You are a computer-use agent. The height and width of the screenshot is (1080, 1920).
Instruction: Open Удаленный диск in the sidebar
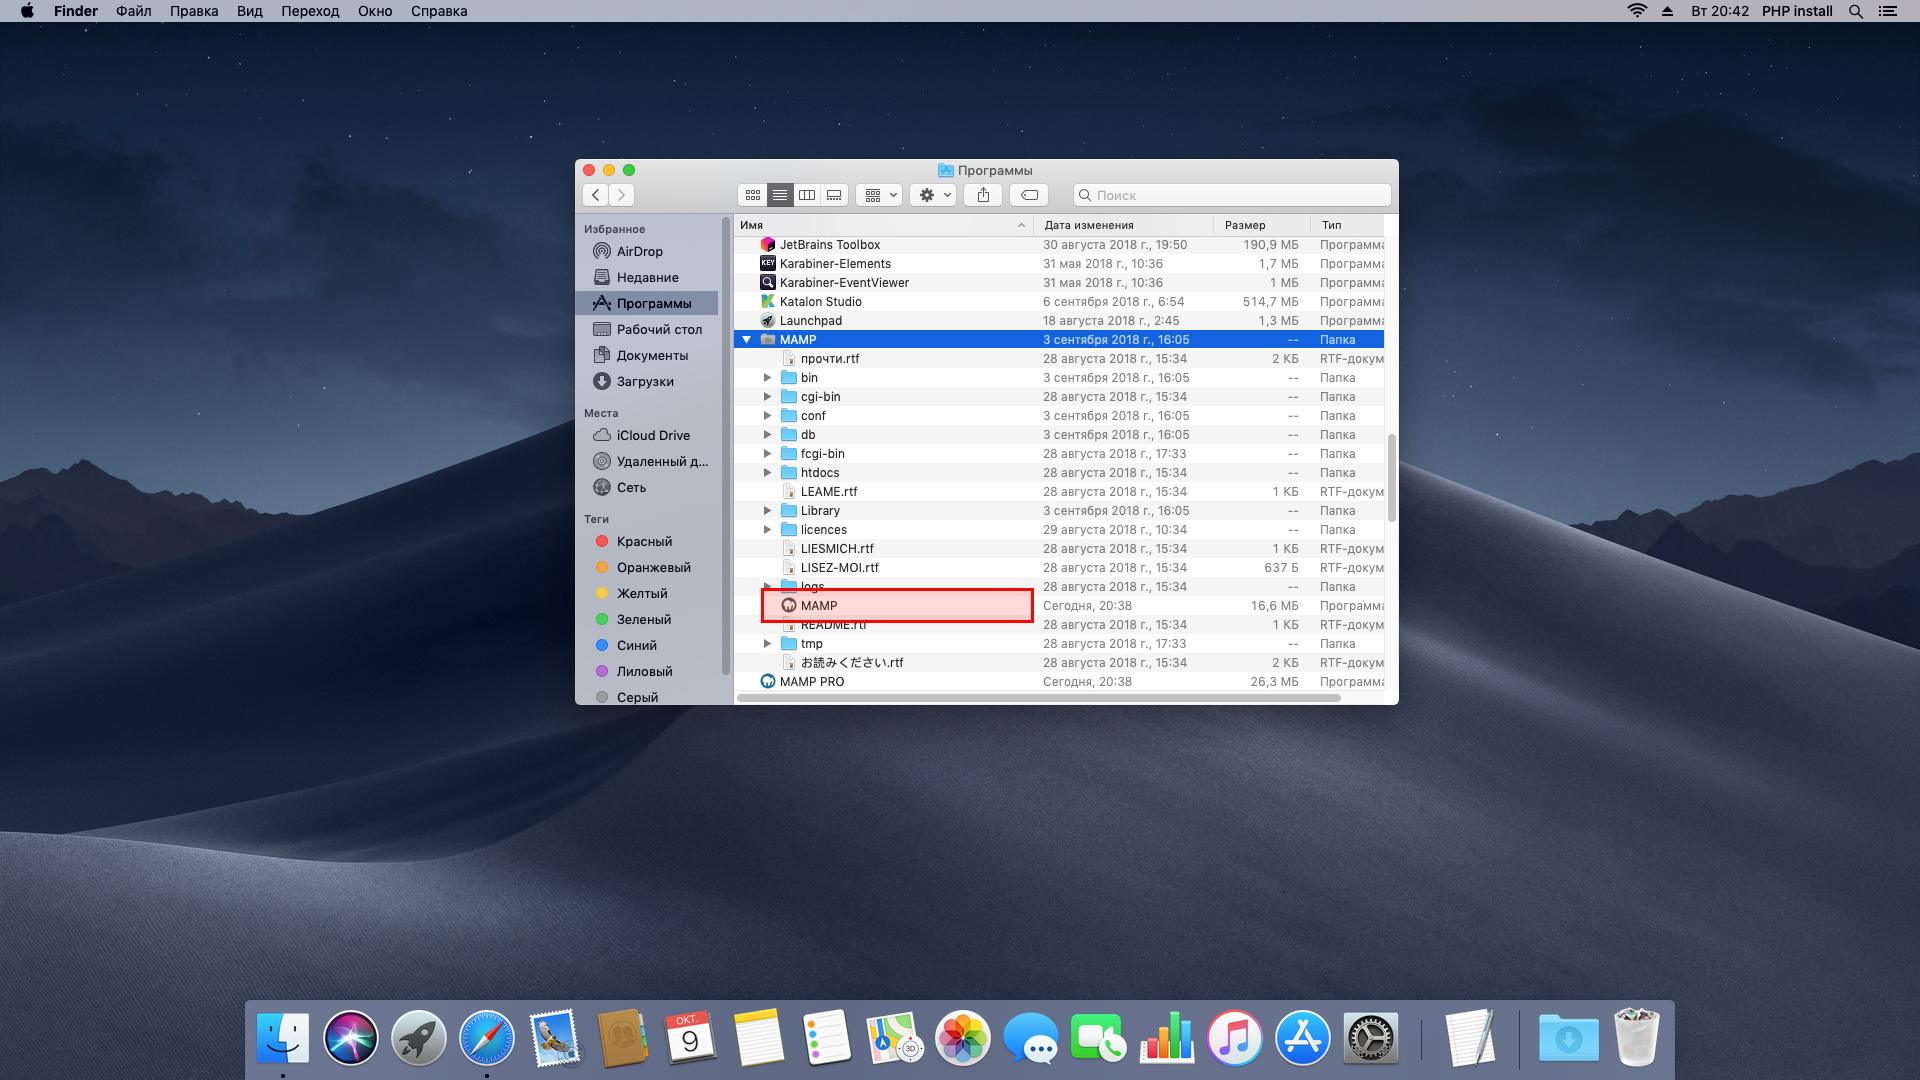click(x=647, y=462)
